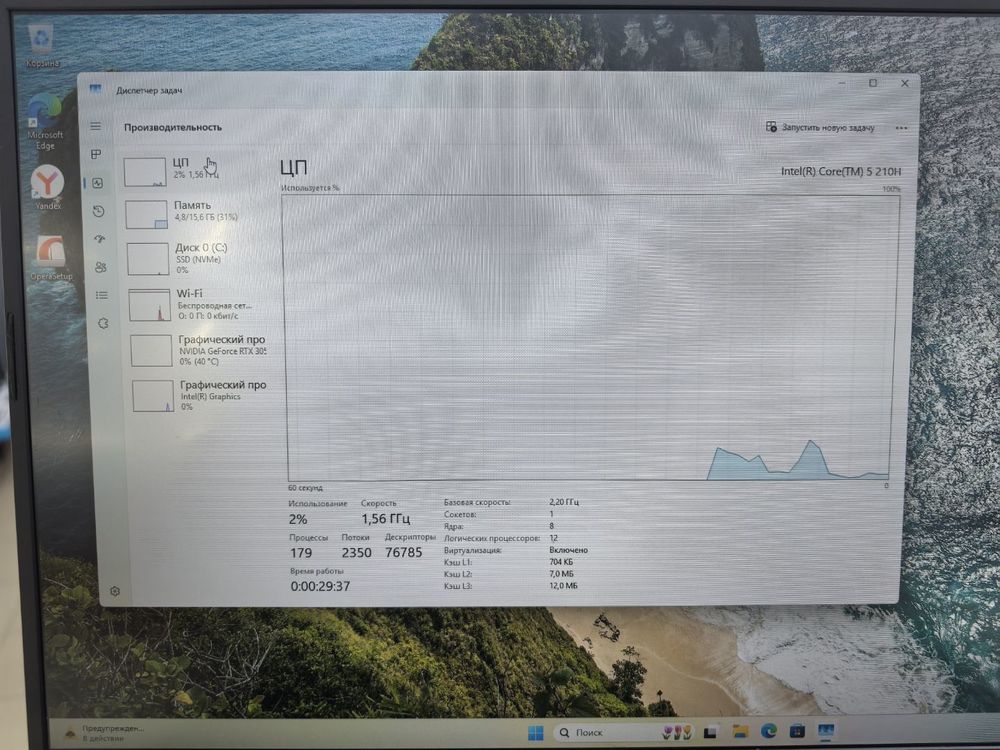Select the Performance page icon
Image resolution: width=1000 pixels, height=750 pixels.
click(98, 183)
